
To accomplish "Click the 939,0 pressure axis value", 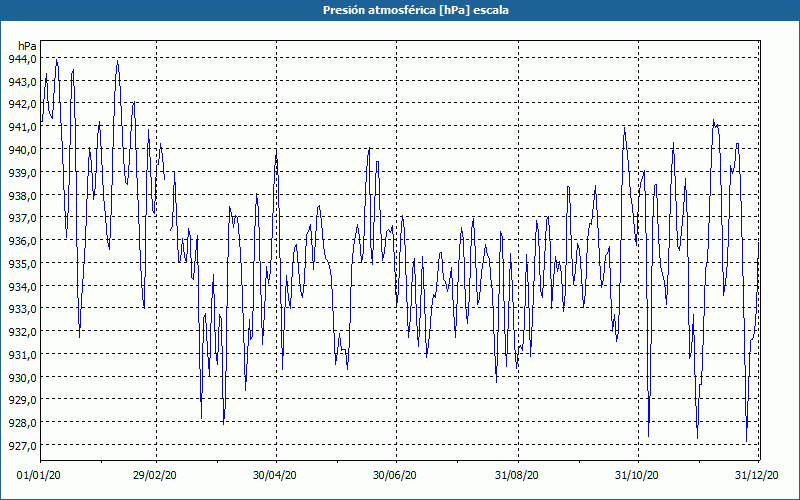I will (22, 172).
